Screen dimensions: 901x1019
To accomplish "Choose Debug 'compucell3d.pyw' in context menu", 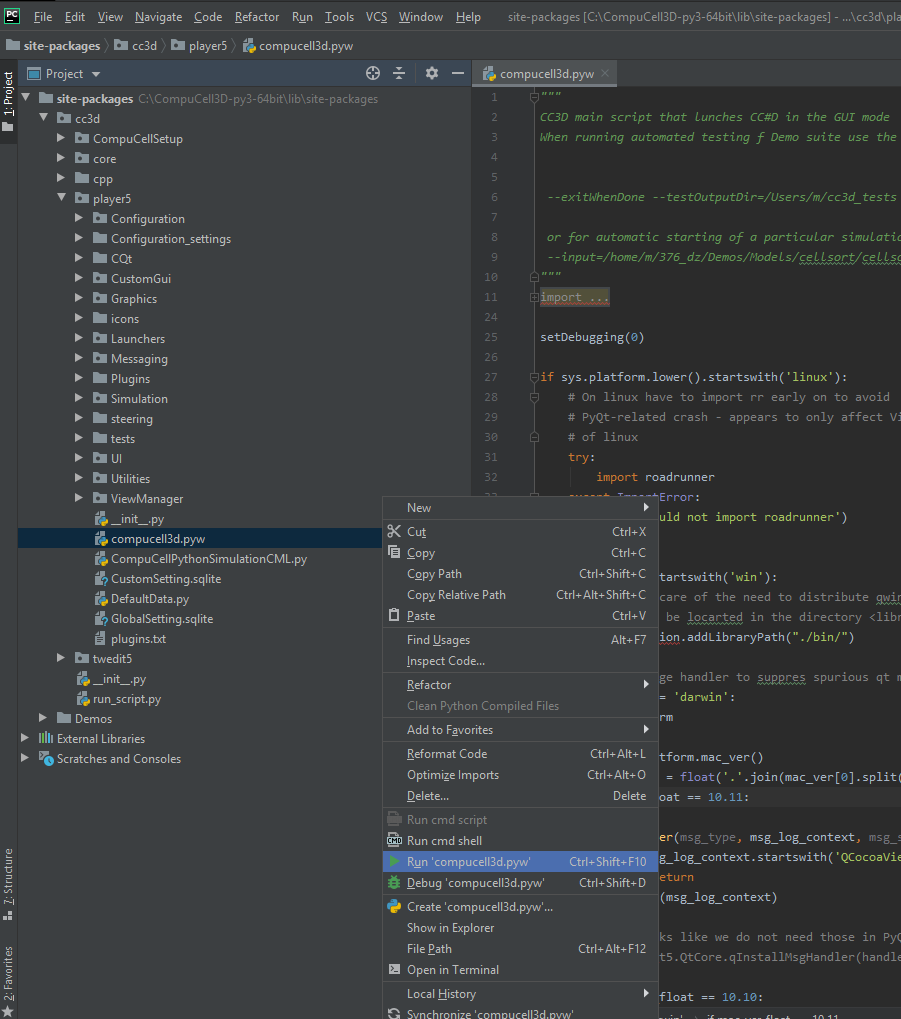I will [521, 883].
